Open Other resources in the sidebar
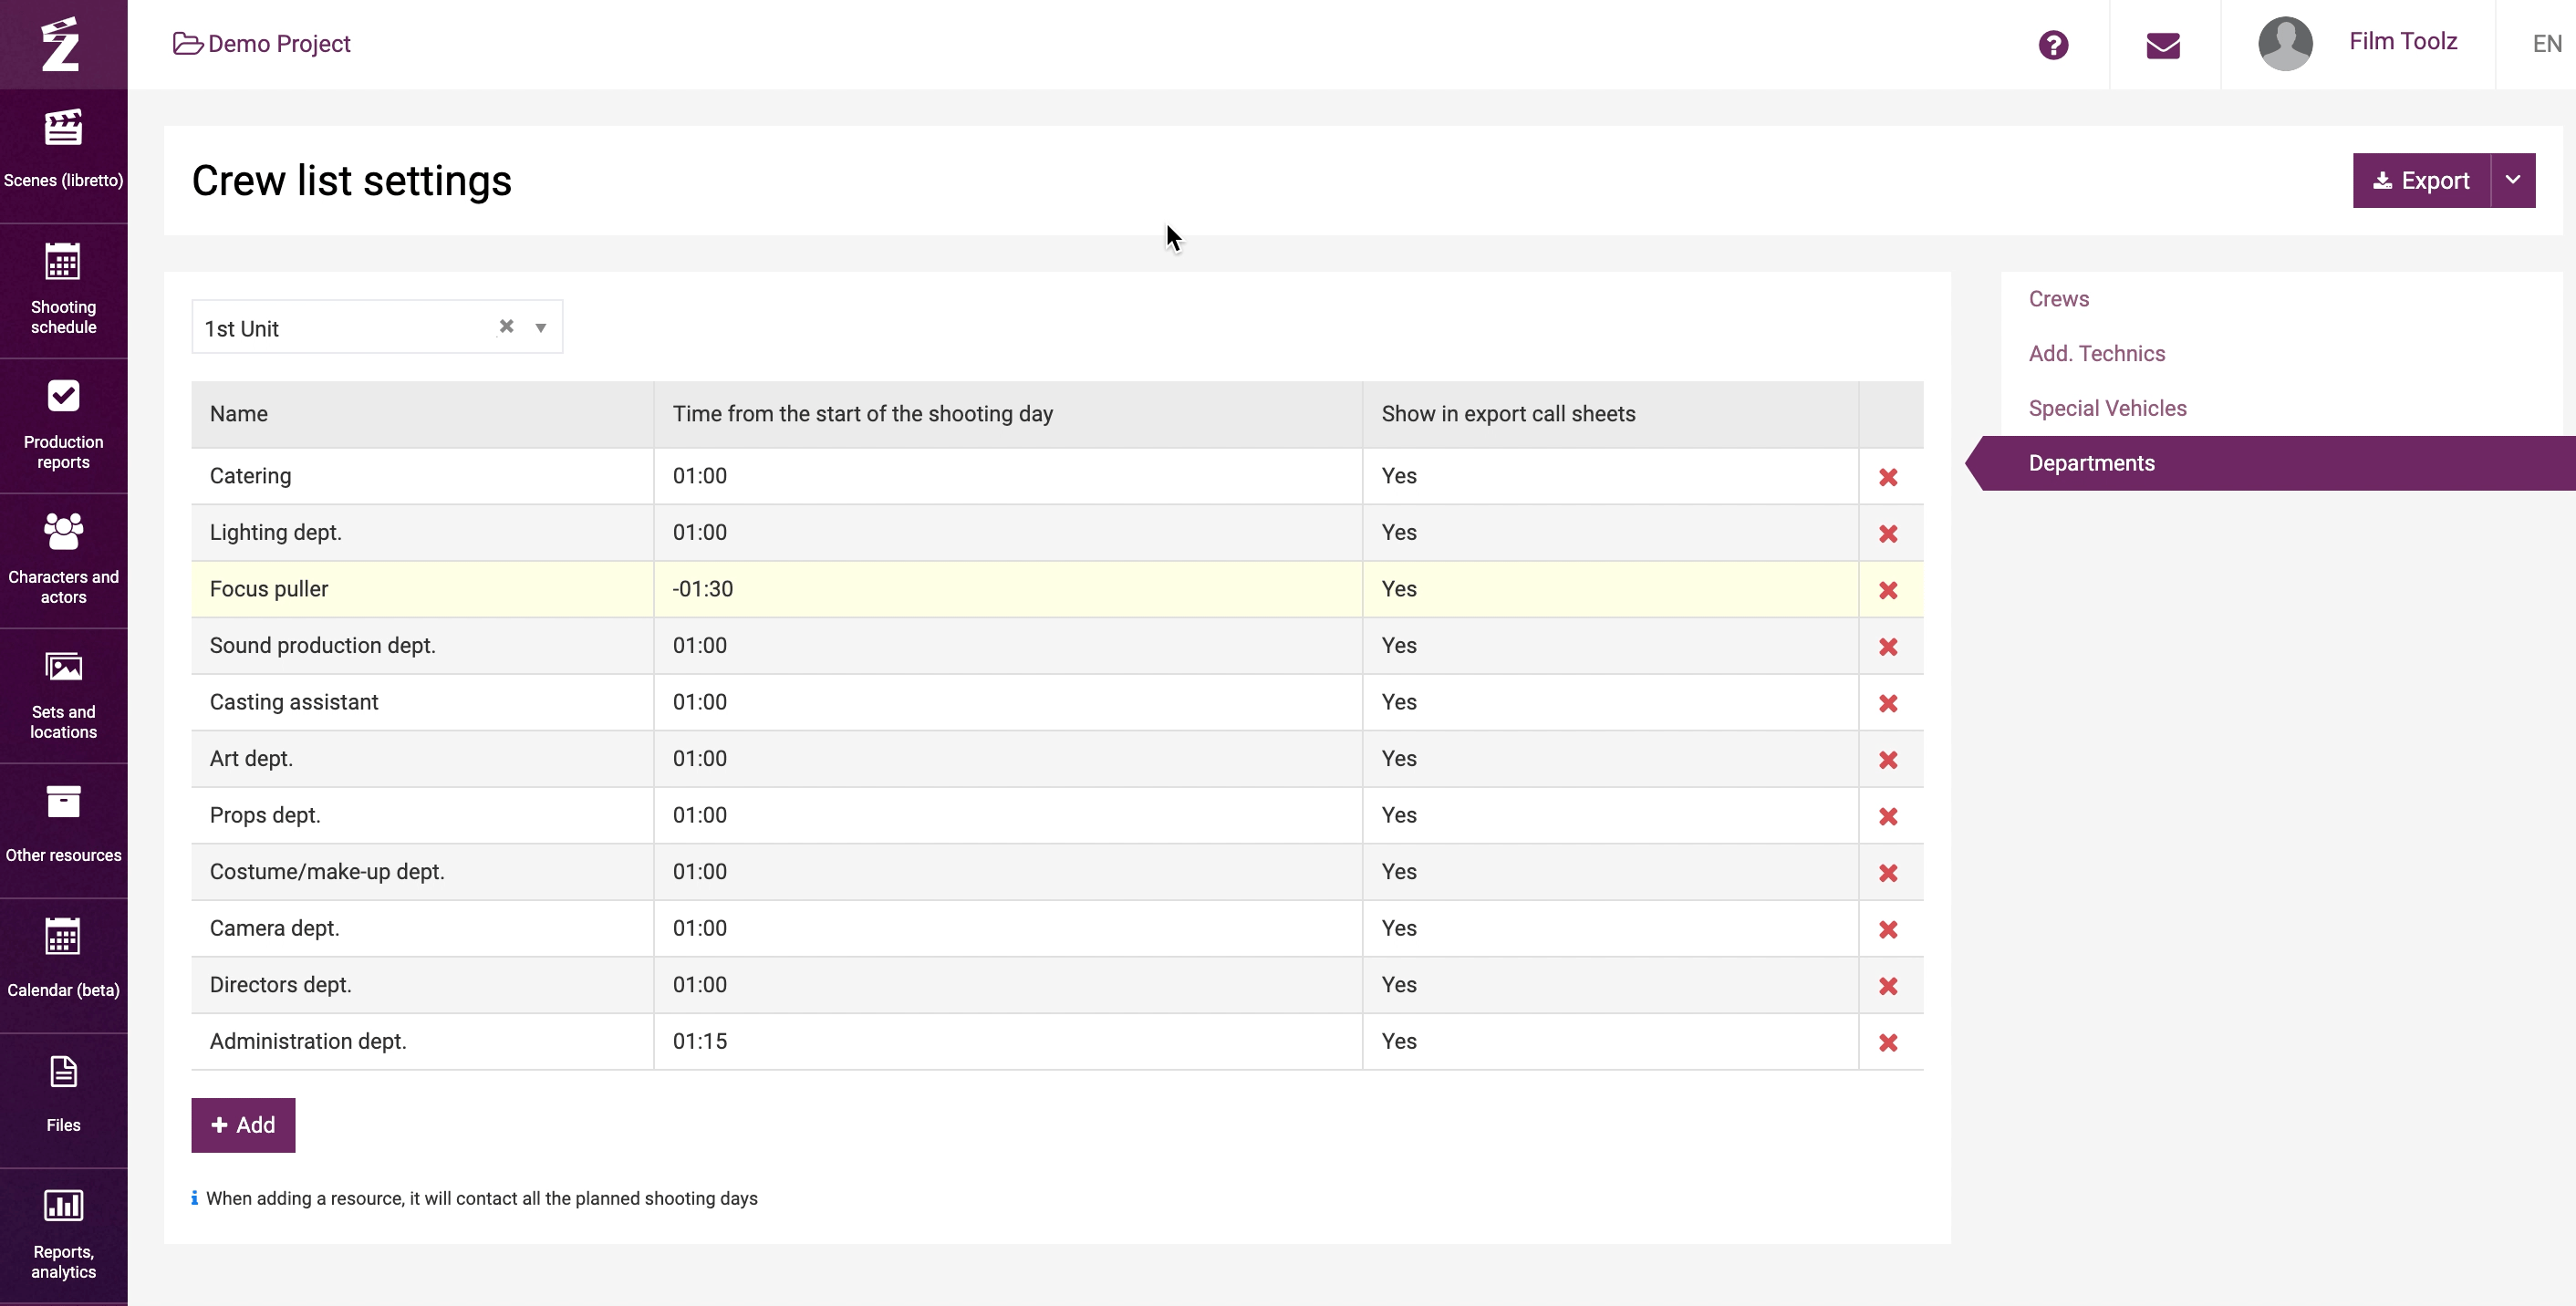This screenshot has width=2576, height=1306. 63,830
